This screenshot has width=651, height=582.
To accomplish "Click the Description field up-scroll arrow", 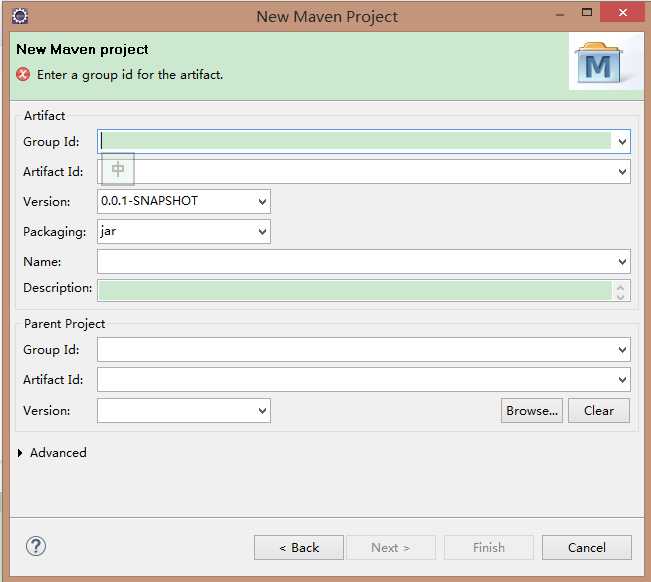I will (621, 286).
